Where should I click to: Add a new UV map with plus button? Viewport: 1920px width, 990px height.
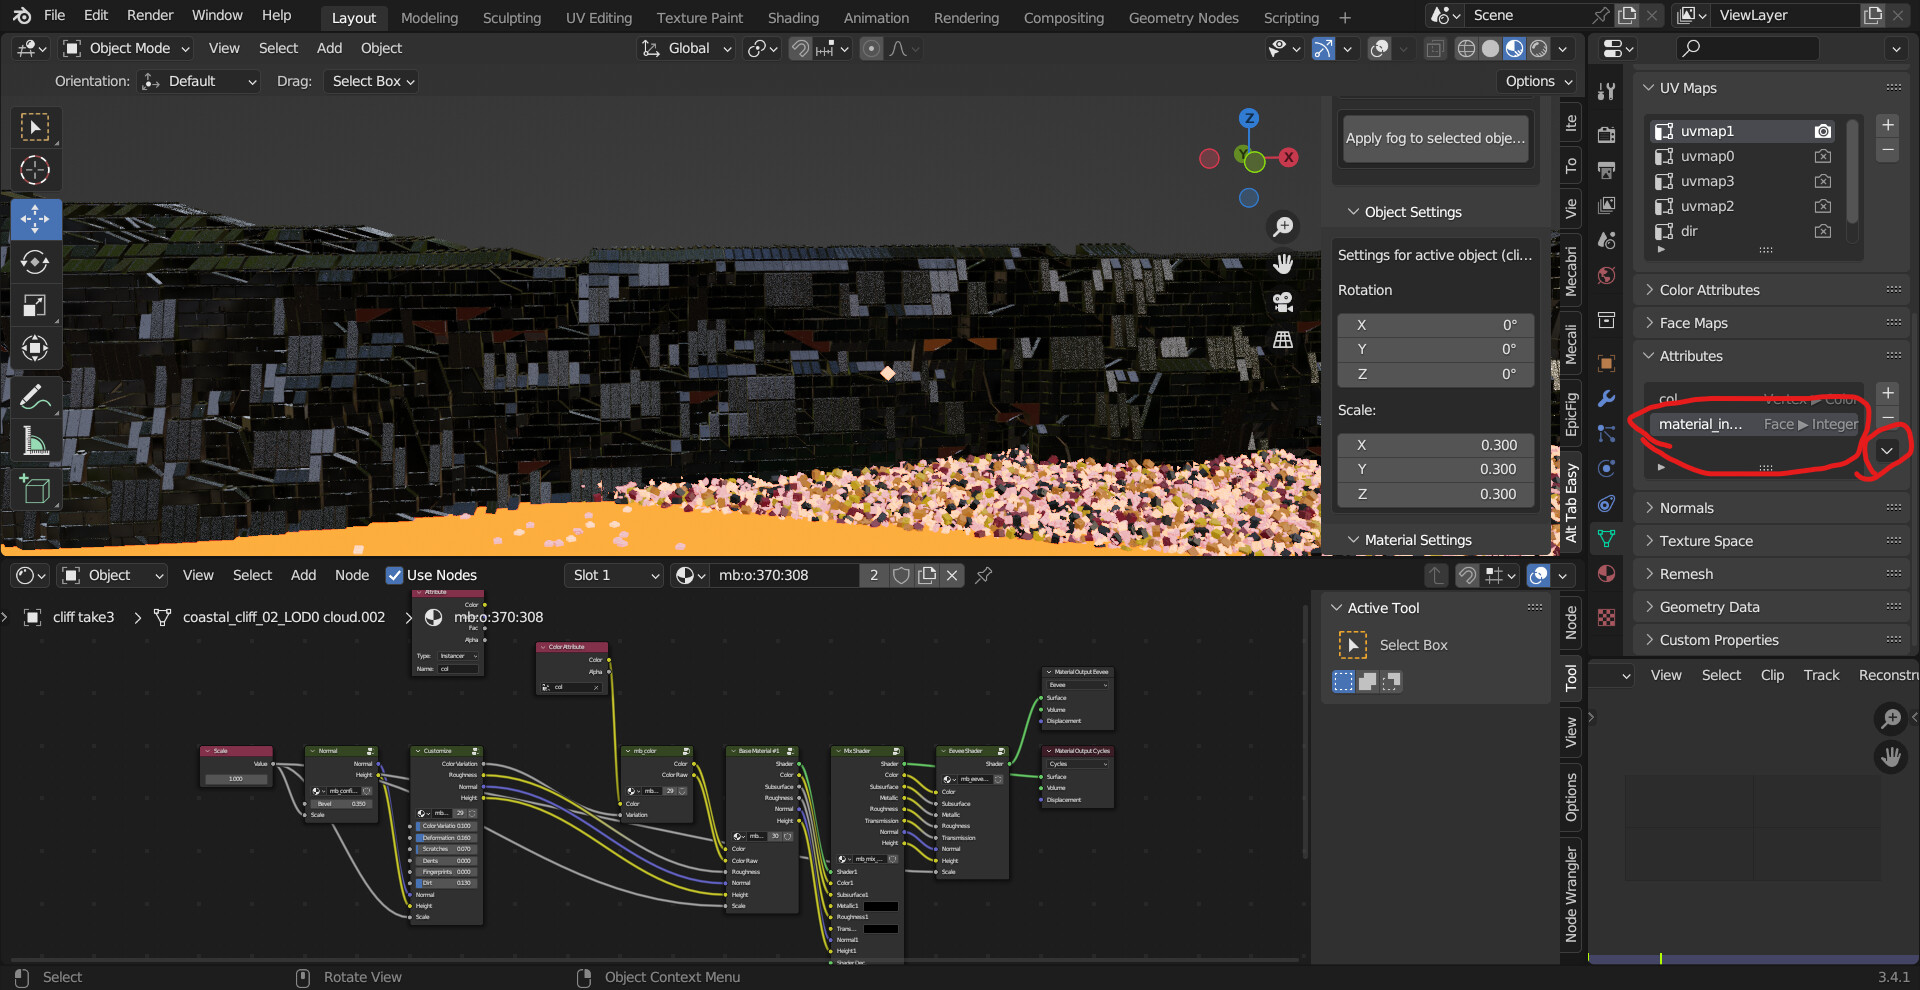[x=1888, y=125]
